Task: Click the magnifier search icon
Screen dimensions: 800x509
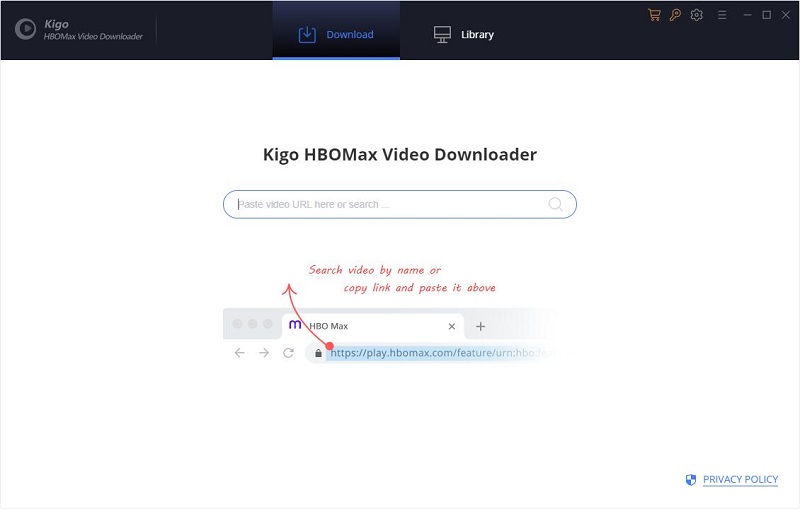Action: pos(556,204)
